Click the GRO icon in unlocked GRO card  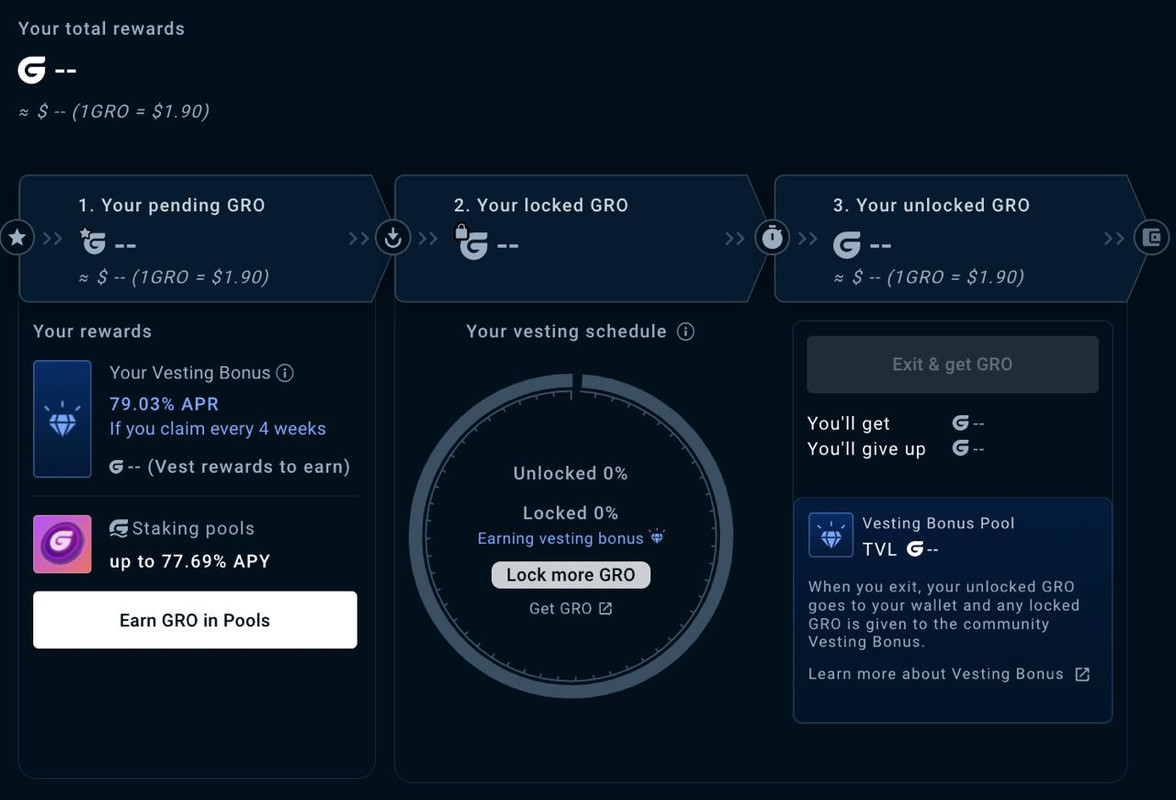click(x=847, y=244)
